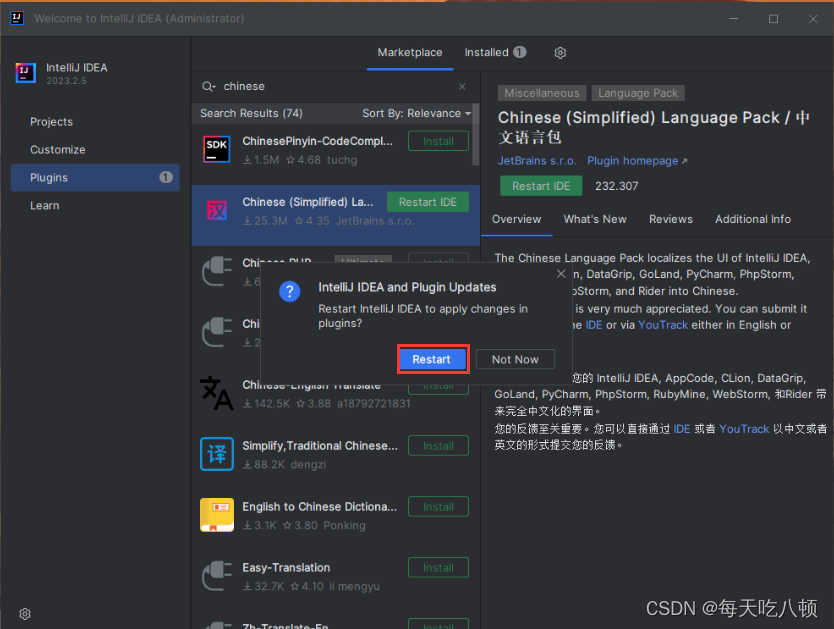This screenshot has width=834, height=629.
Task: Click the version number 232.307
Action: tap(616, 186)
